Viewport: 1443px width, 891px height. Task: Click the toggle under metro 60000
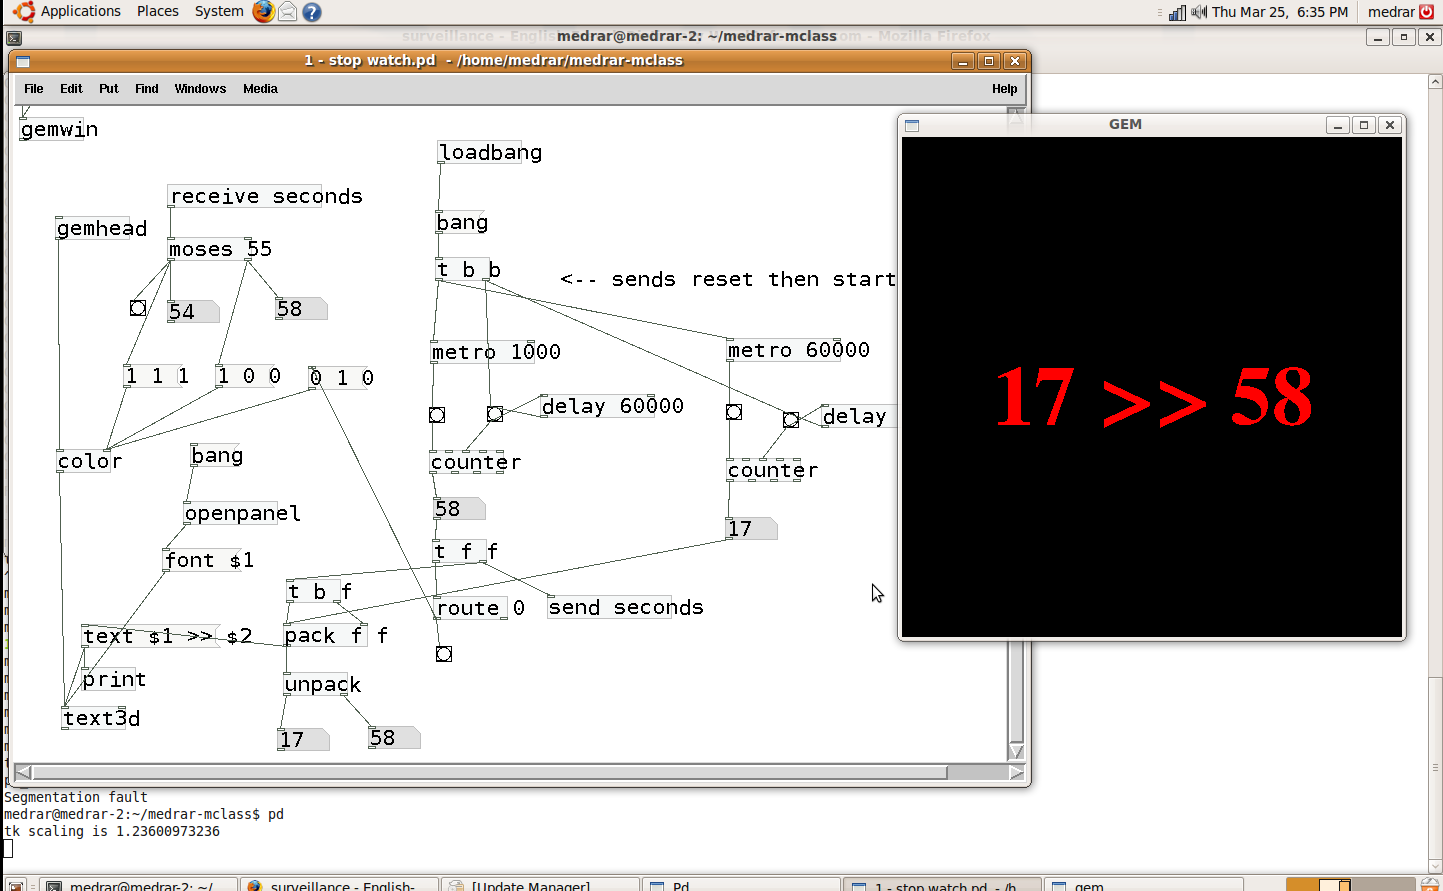734,412
